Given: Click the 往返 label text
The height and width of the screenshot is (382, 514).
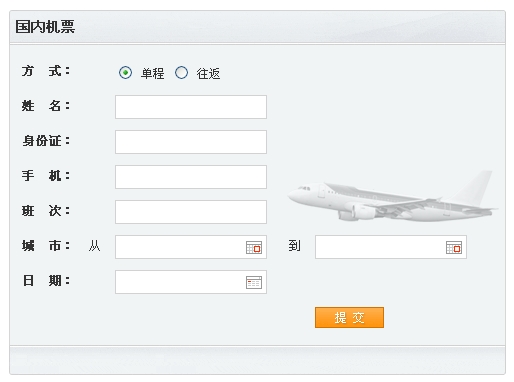Looking at the screenshot, I should point(208,73).
